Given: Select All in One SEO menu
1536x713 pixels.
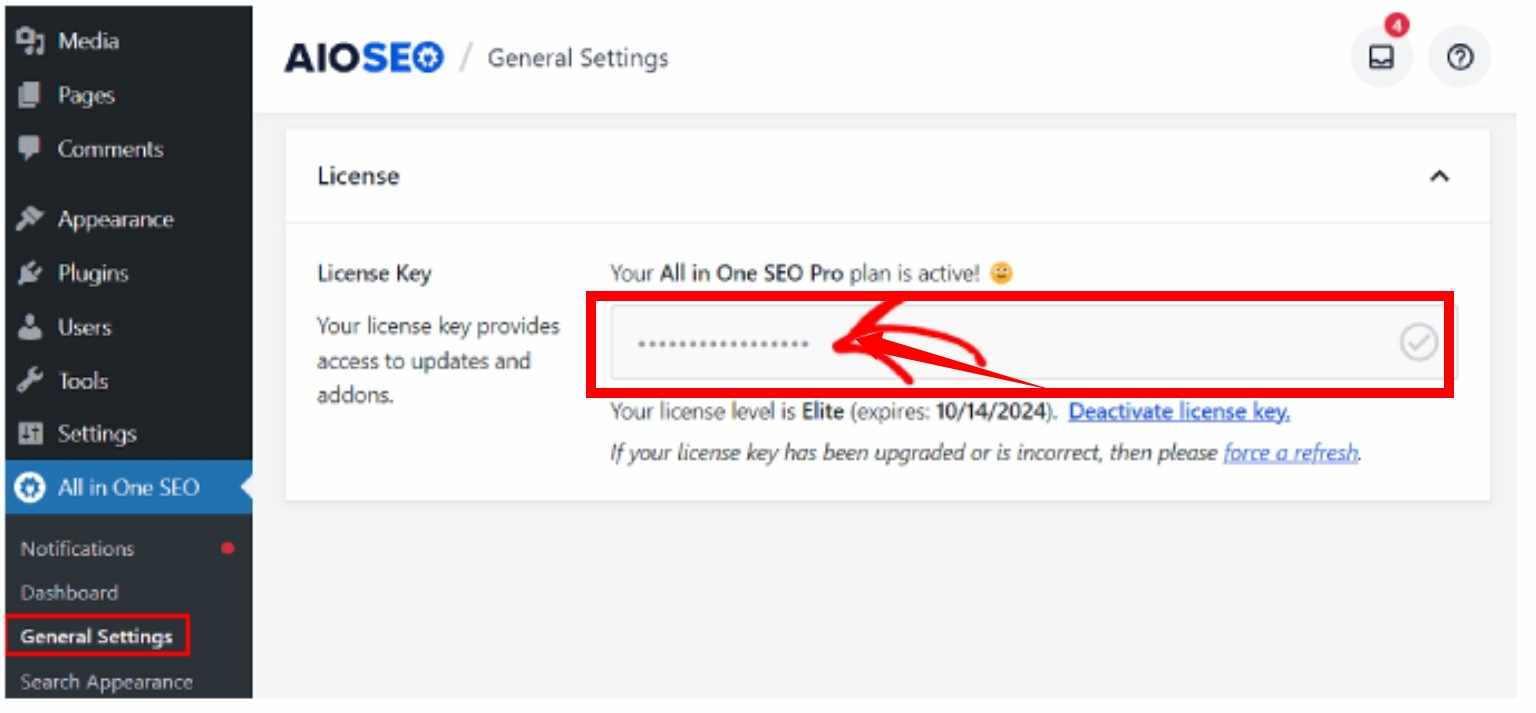Looking at the screenshot, I should (x=128, y=488).
